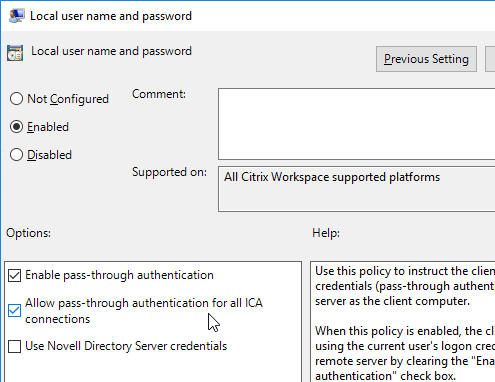Click the window title text

coord(111,16)
